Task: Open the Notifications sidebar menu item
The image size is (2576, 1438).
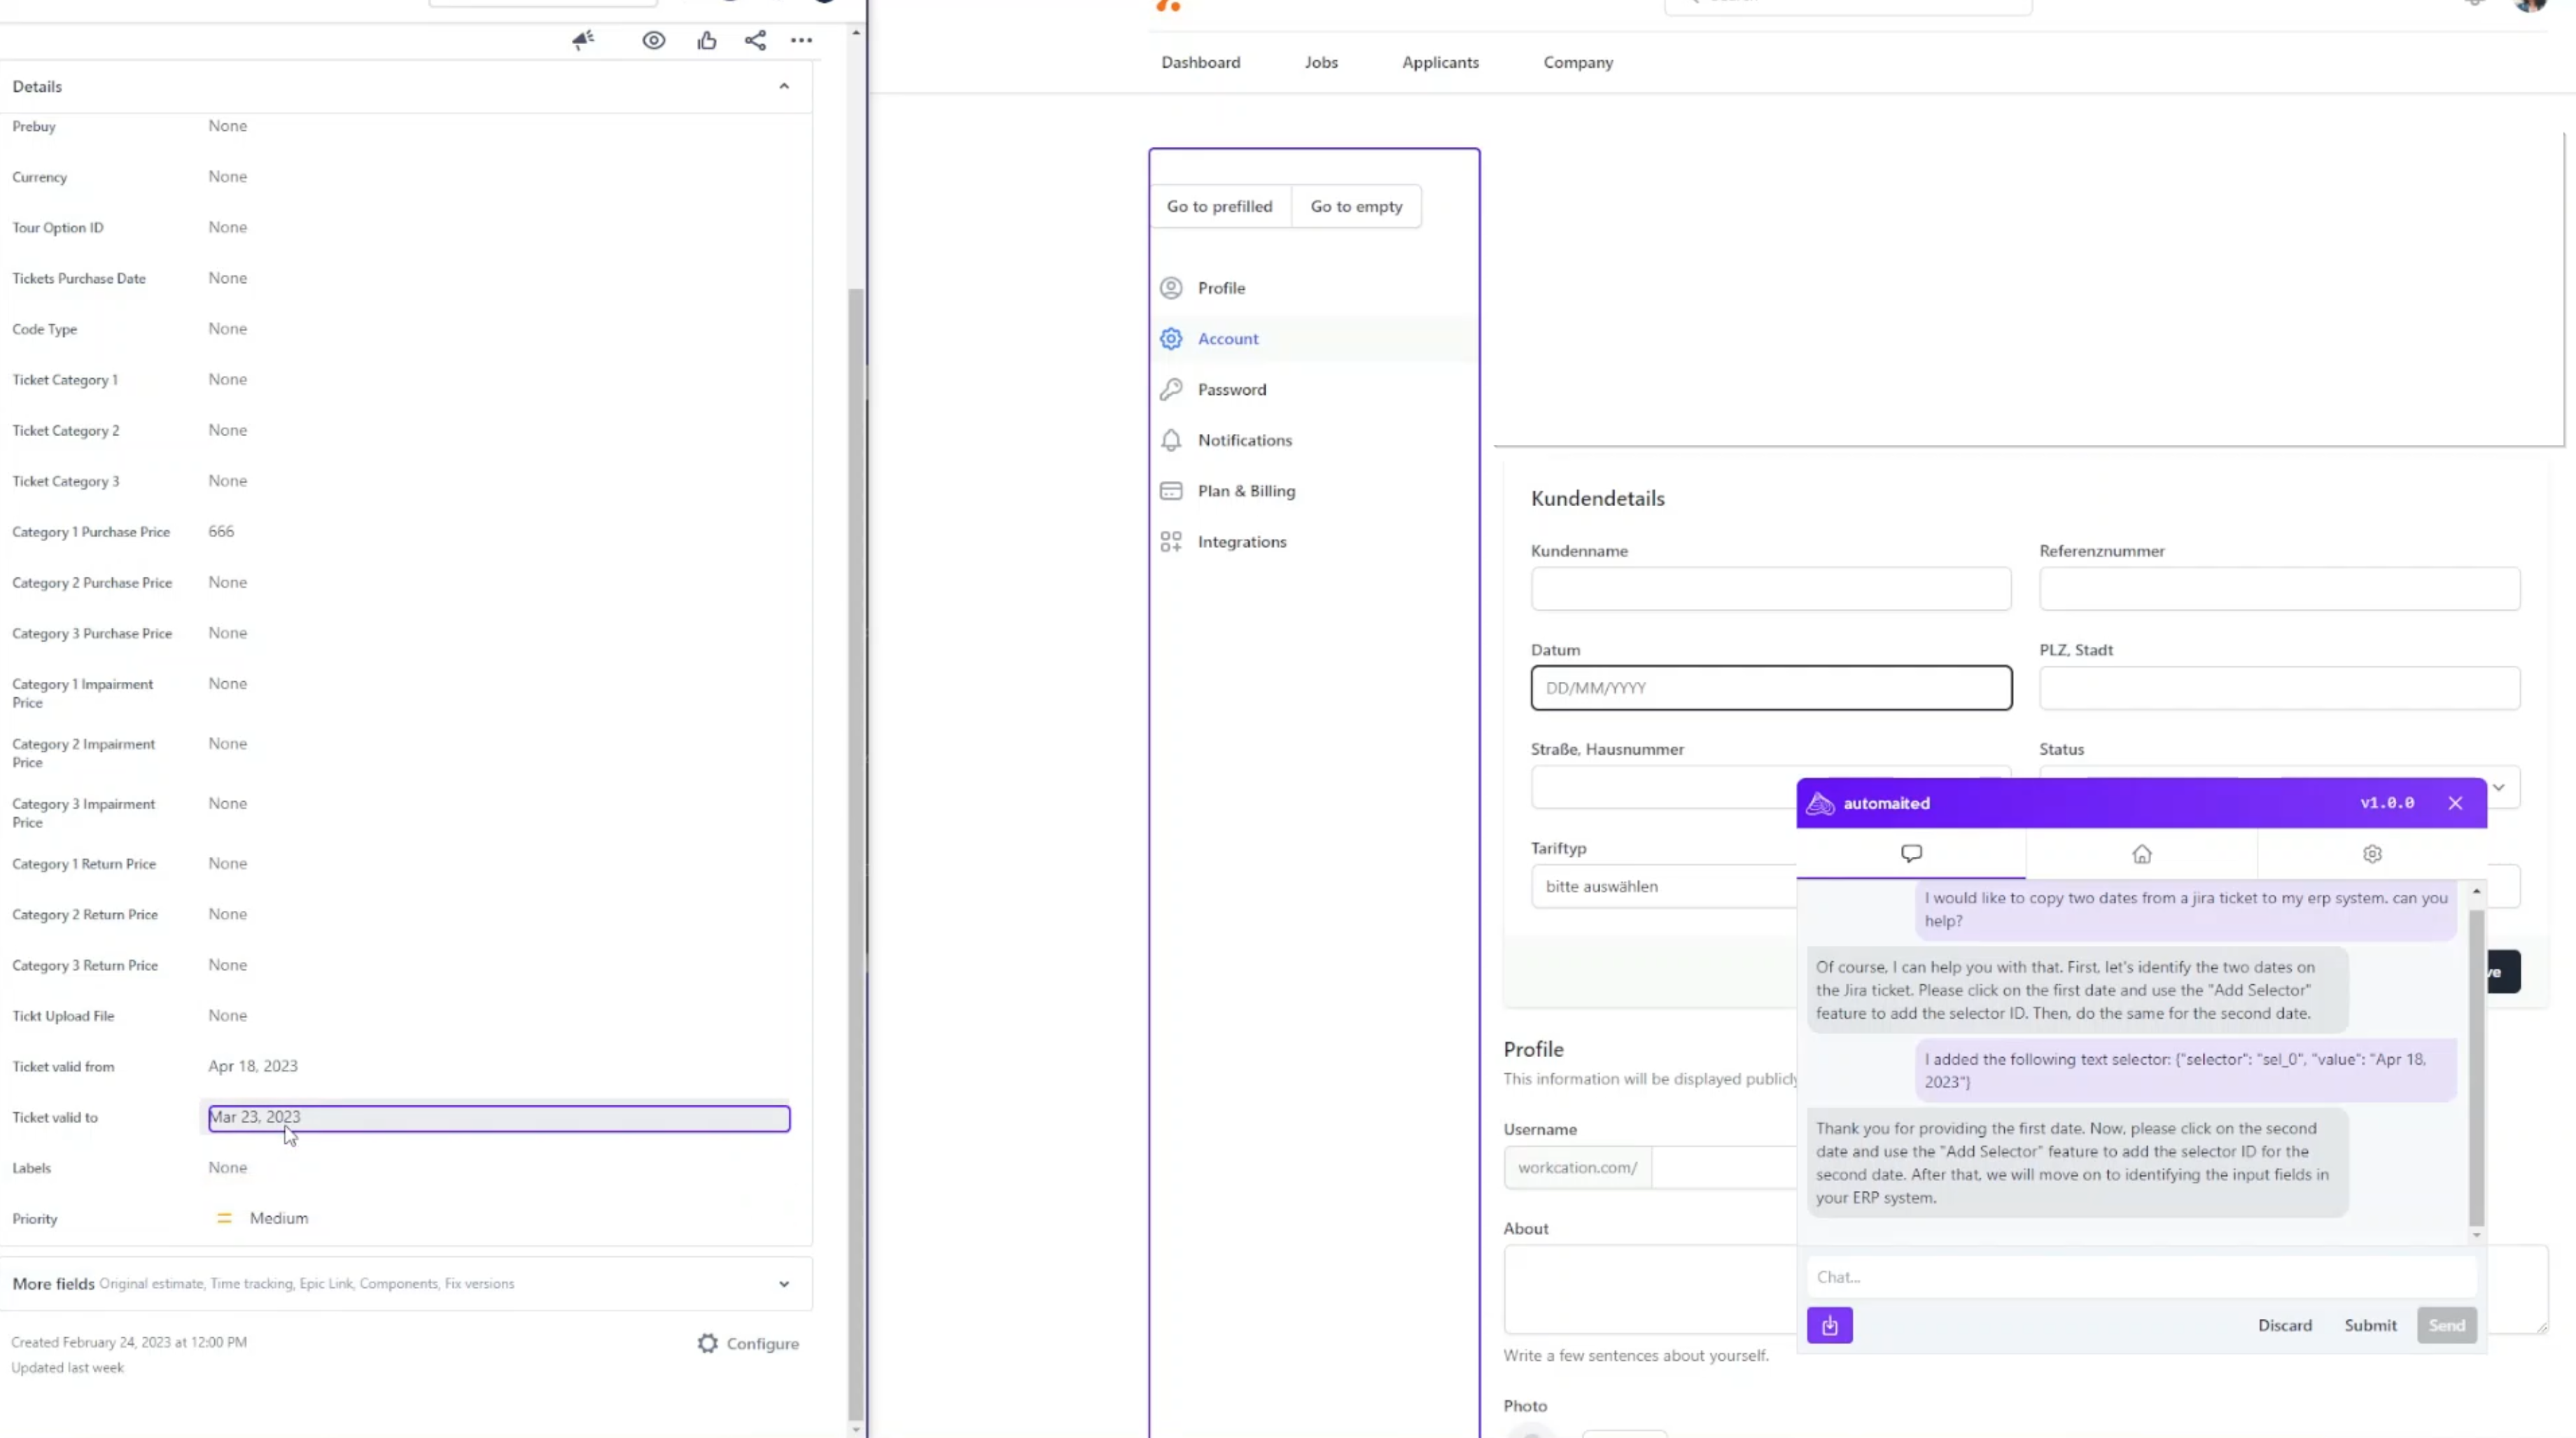Action: tap(1314, 440)
